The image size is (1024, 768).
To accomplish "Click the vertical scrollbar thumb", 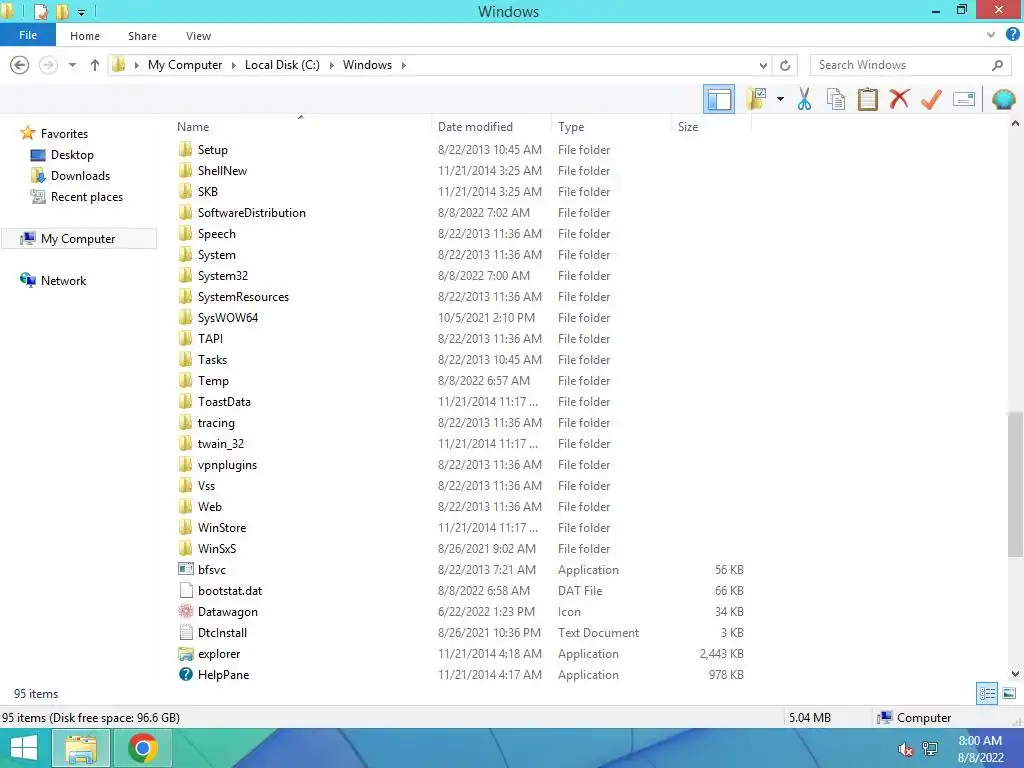I will tap(1015, 484).
